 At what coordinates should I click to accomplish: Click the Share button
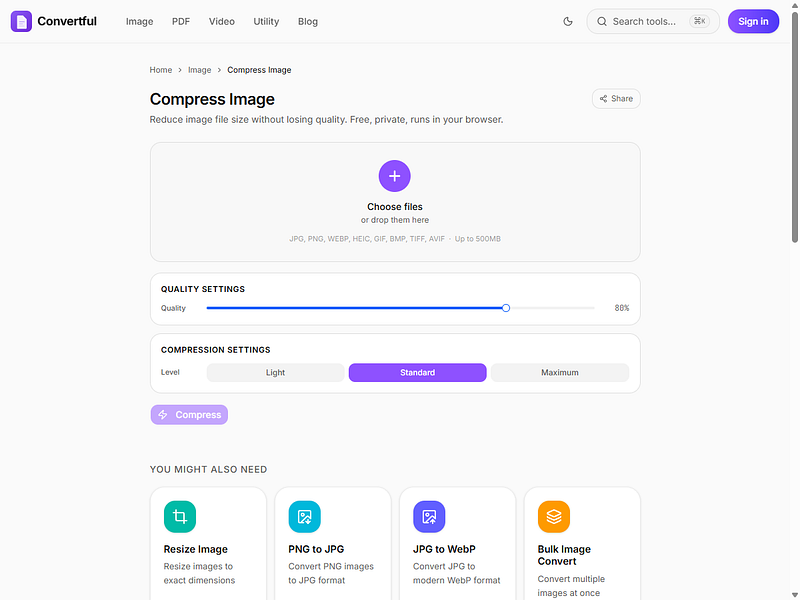coord(616,98)
